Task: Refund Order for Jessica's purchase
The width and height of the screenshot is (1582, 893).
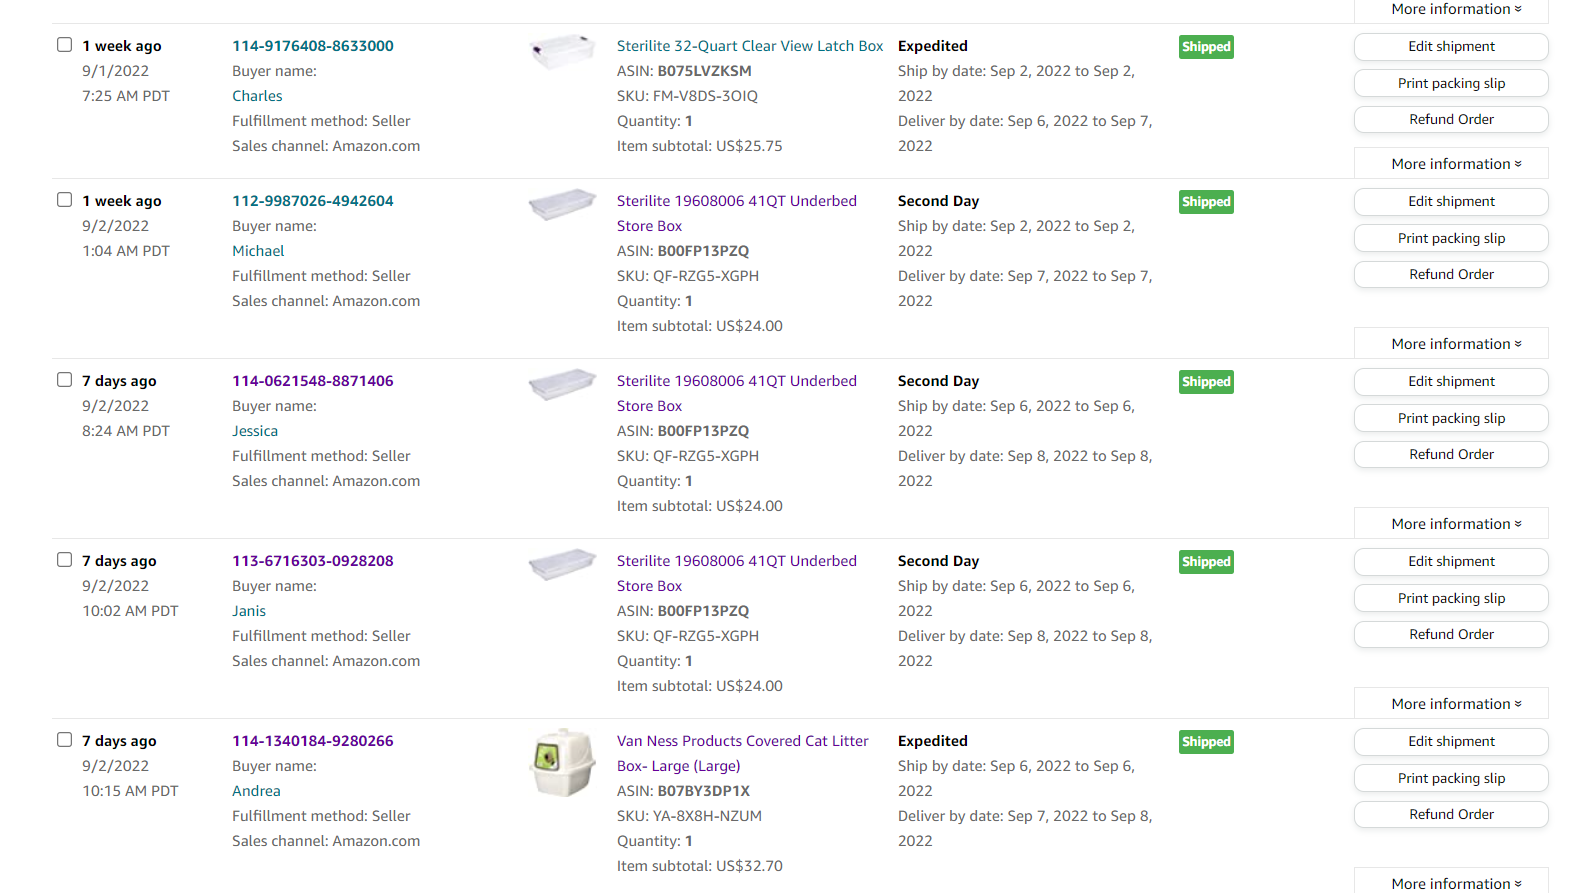Action: (1451, 455)
